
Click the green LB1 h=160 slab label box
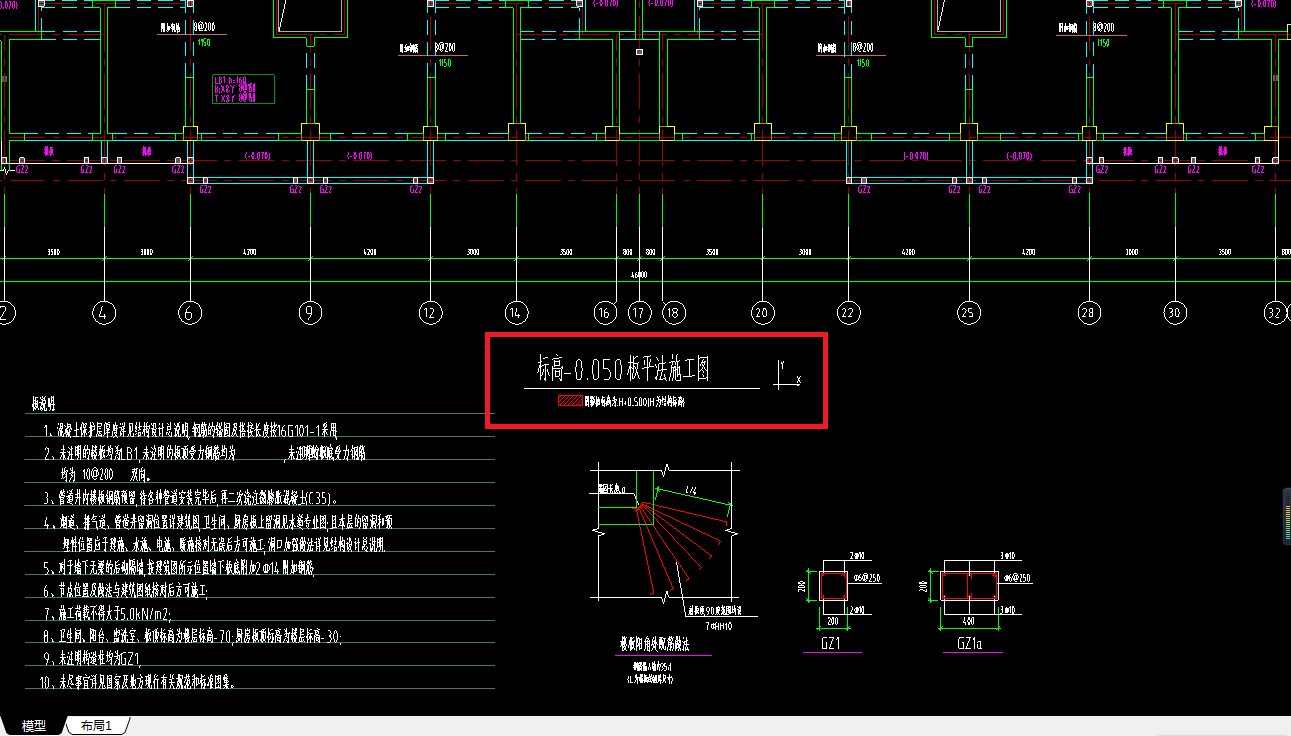[242, 88]
